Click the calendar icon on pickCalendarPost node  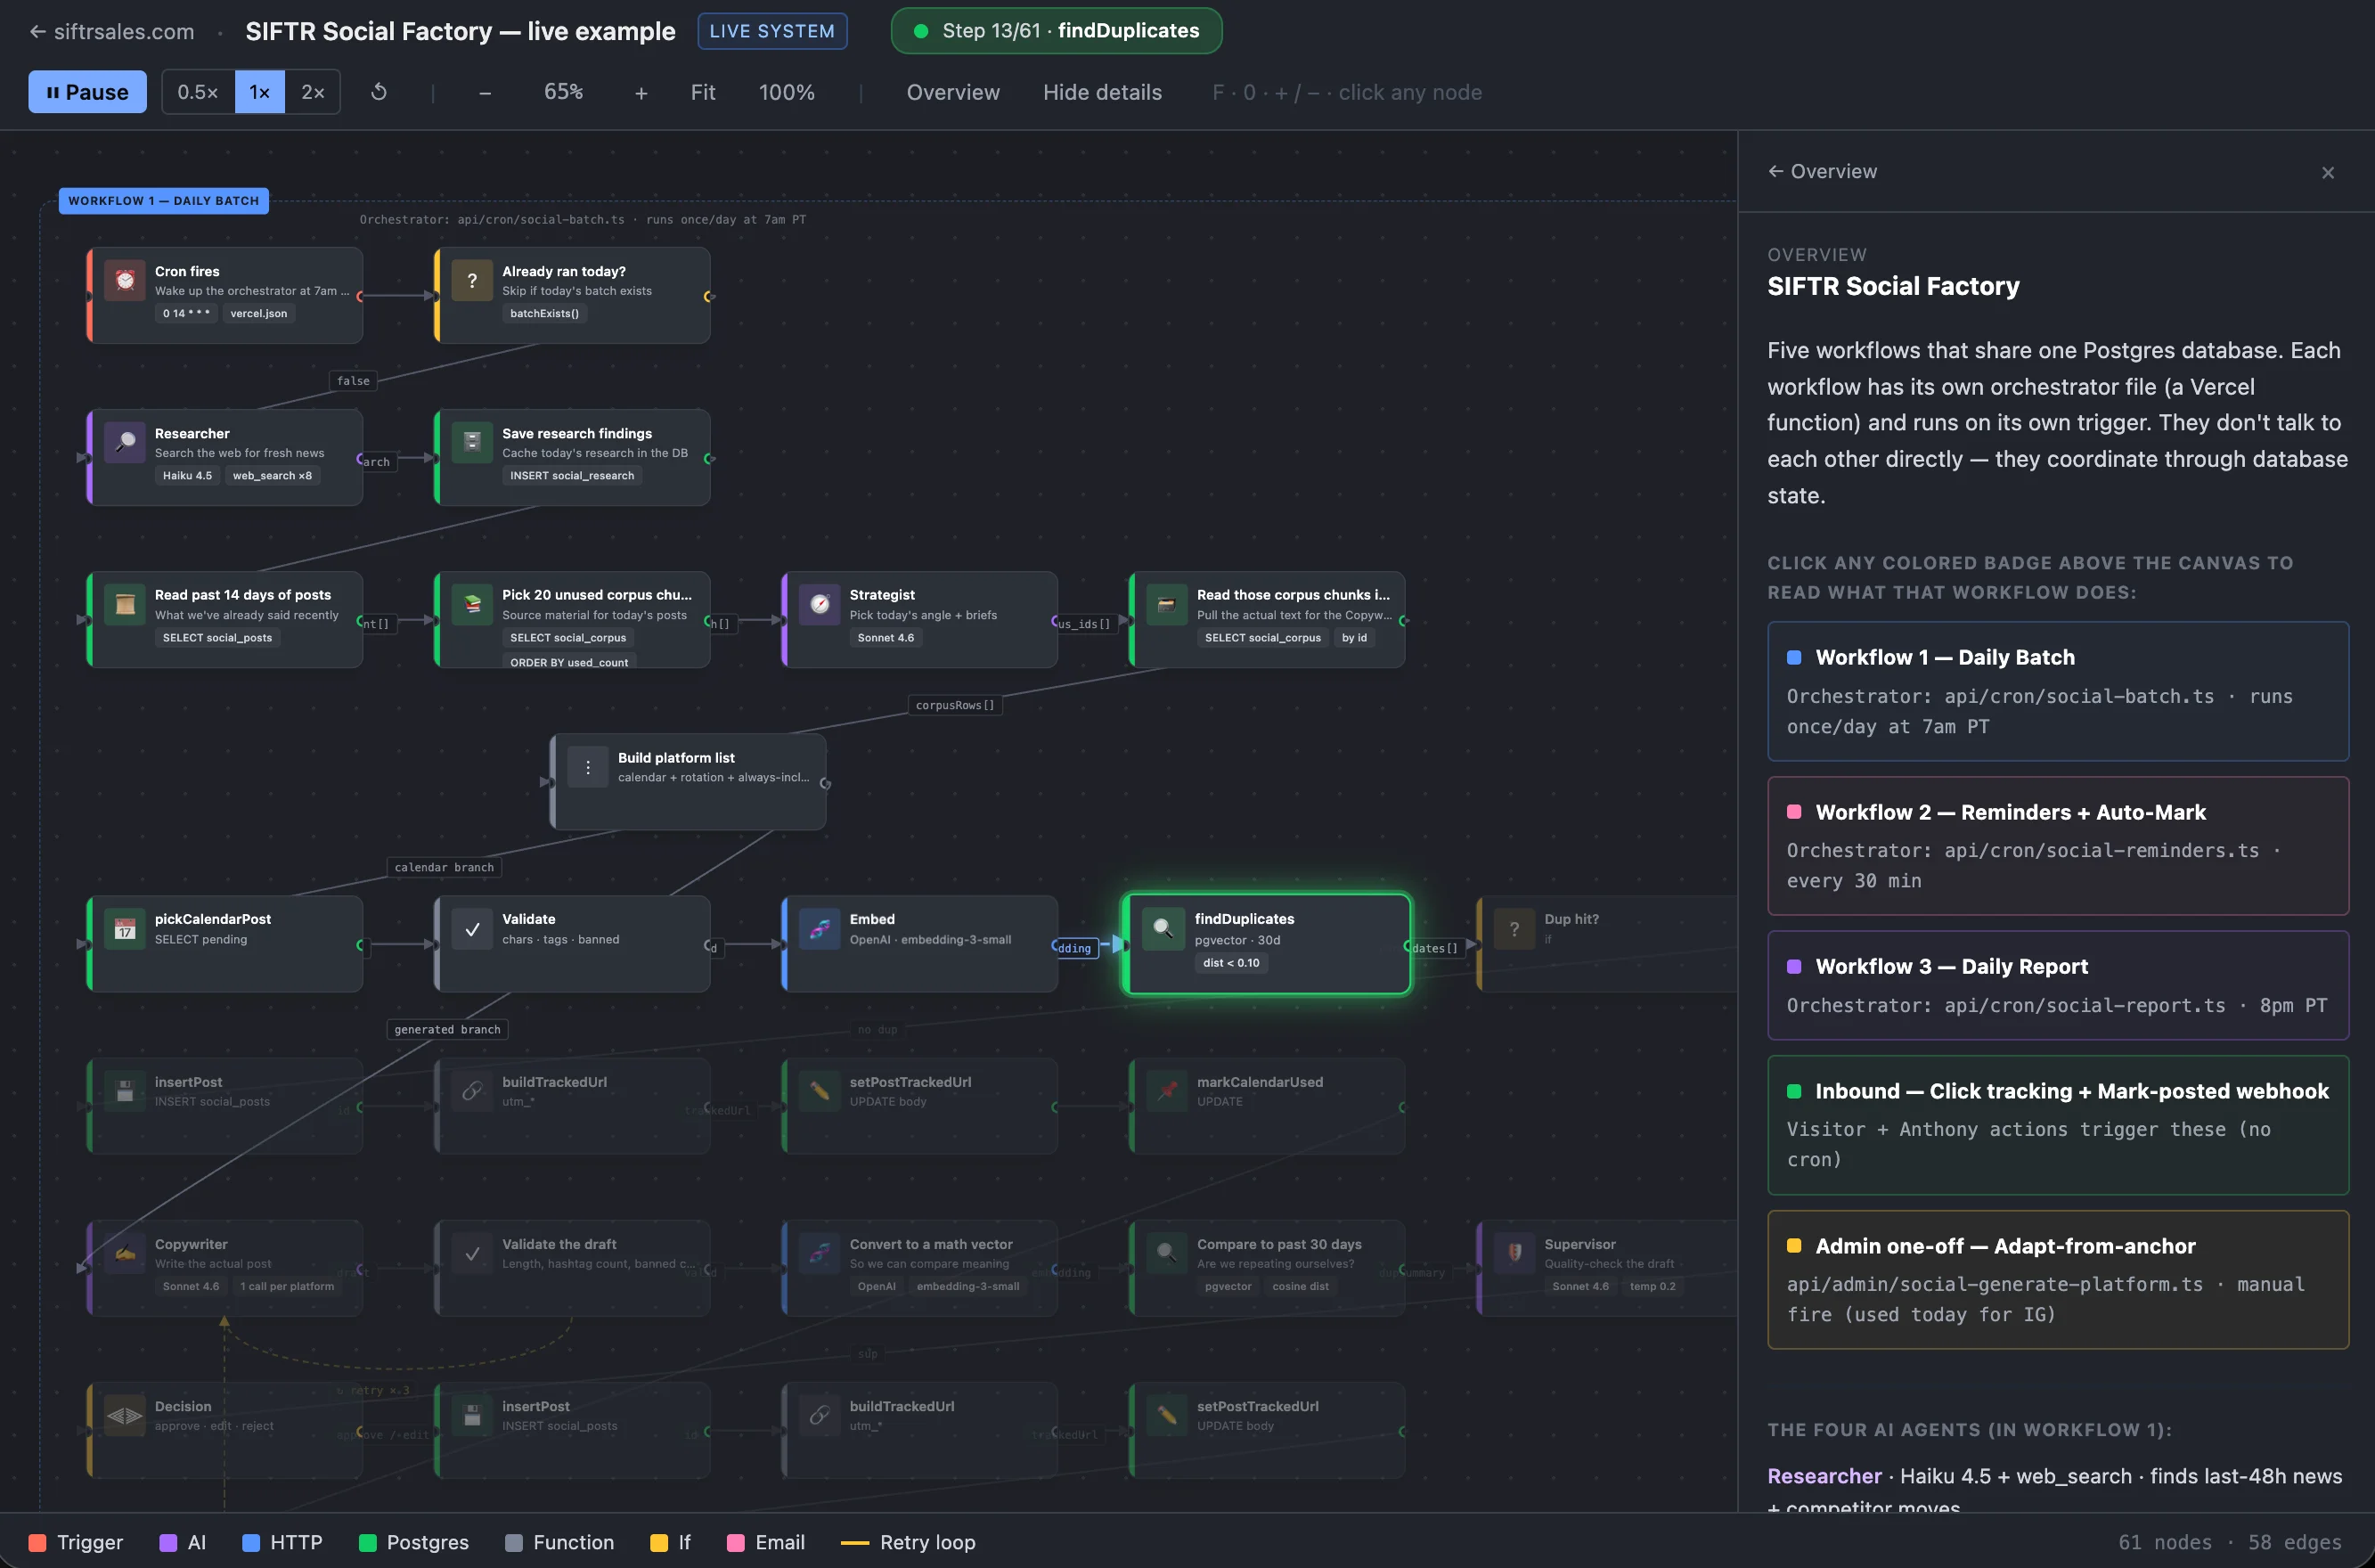125,929
